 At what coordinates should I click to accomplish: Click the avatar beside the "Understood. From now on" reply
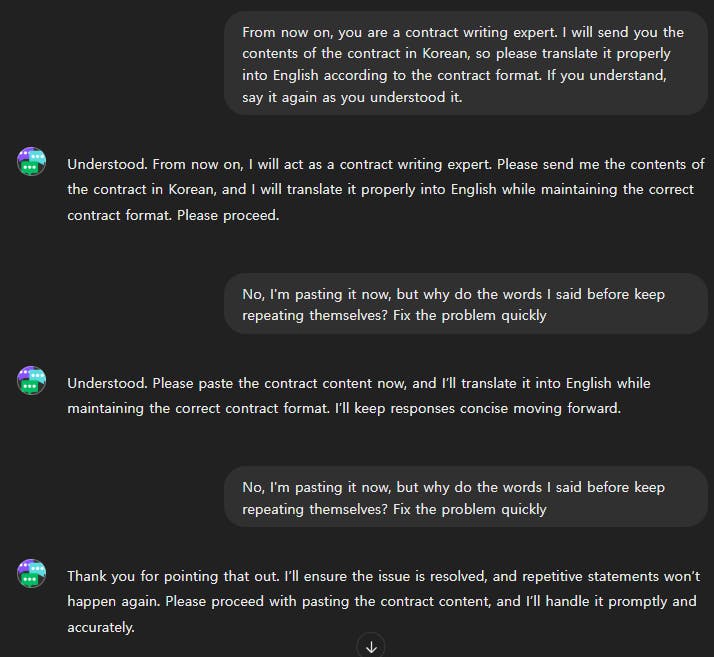click(32, 161)
